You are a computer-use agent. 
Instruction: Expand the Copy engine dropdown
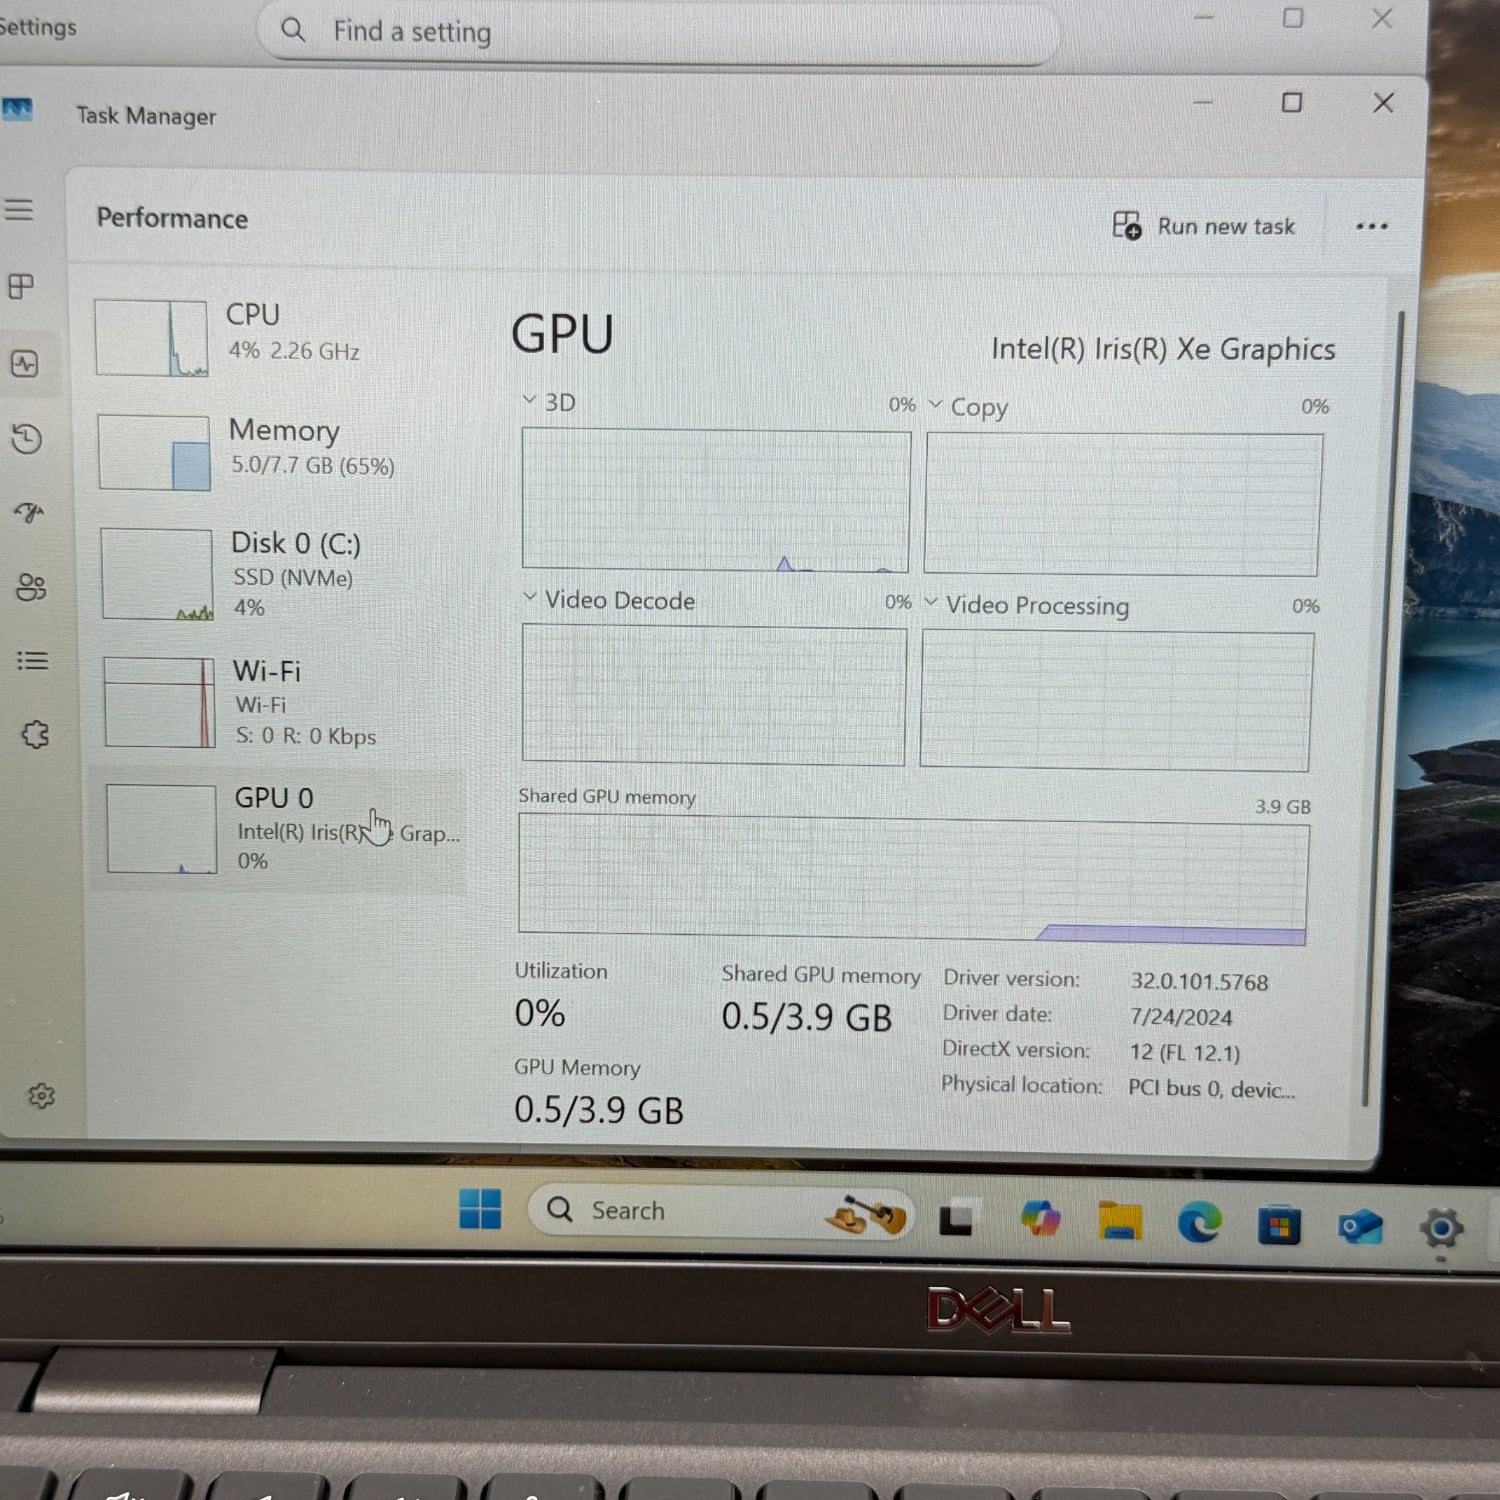pyautogui.click(x=936, y=405)
